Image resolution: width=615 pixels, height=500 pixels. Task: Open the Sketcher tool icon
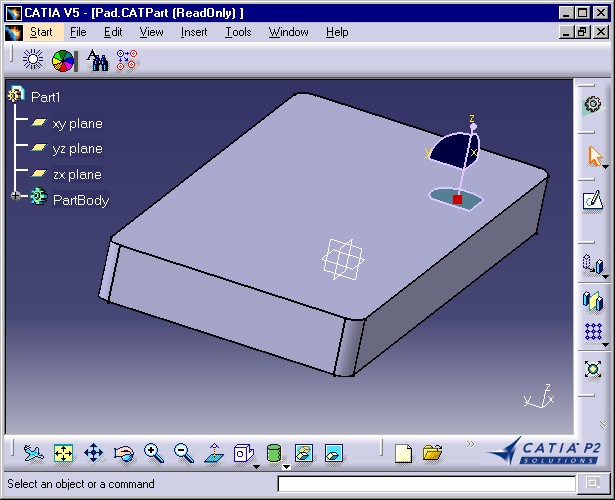[592, 201]
